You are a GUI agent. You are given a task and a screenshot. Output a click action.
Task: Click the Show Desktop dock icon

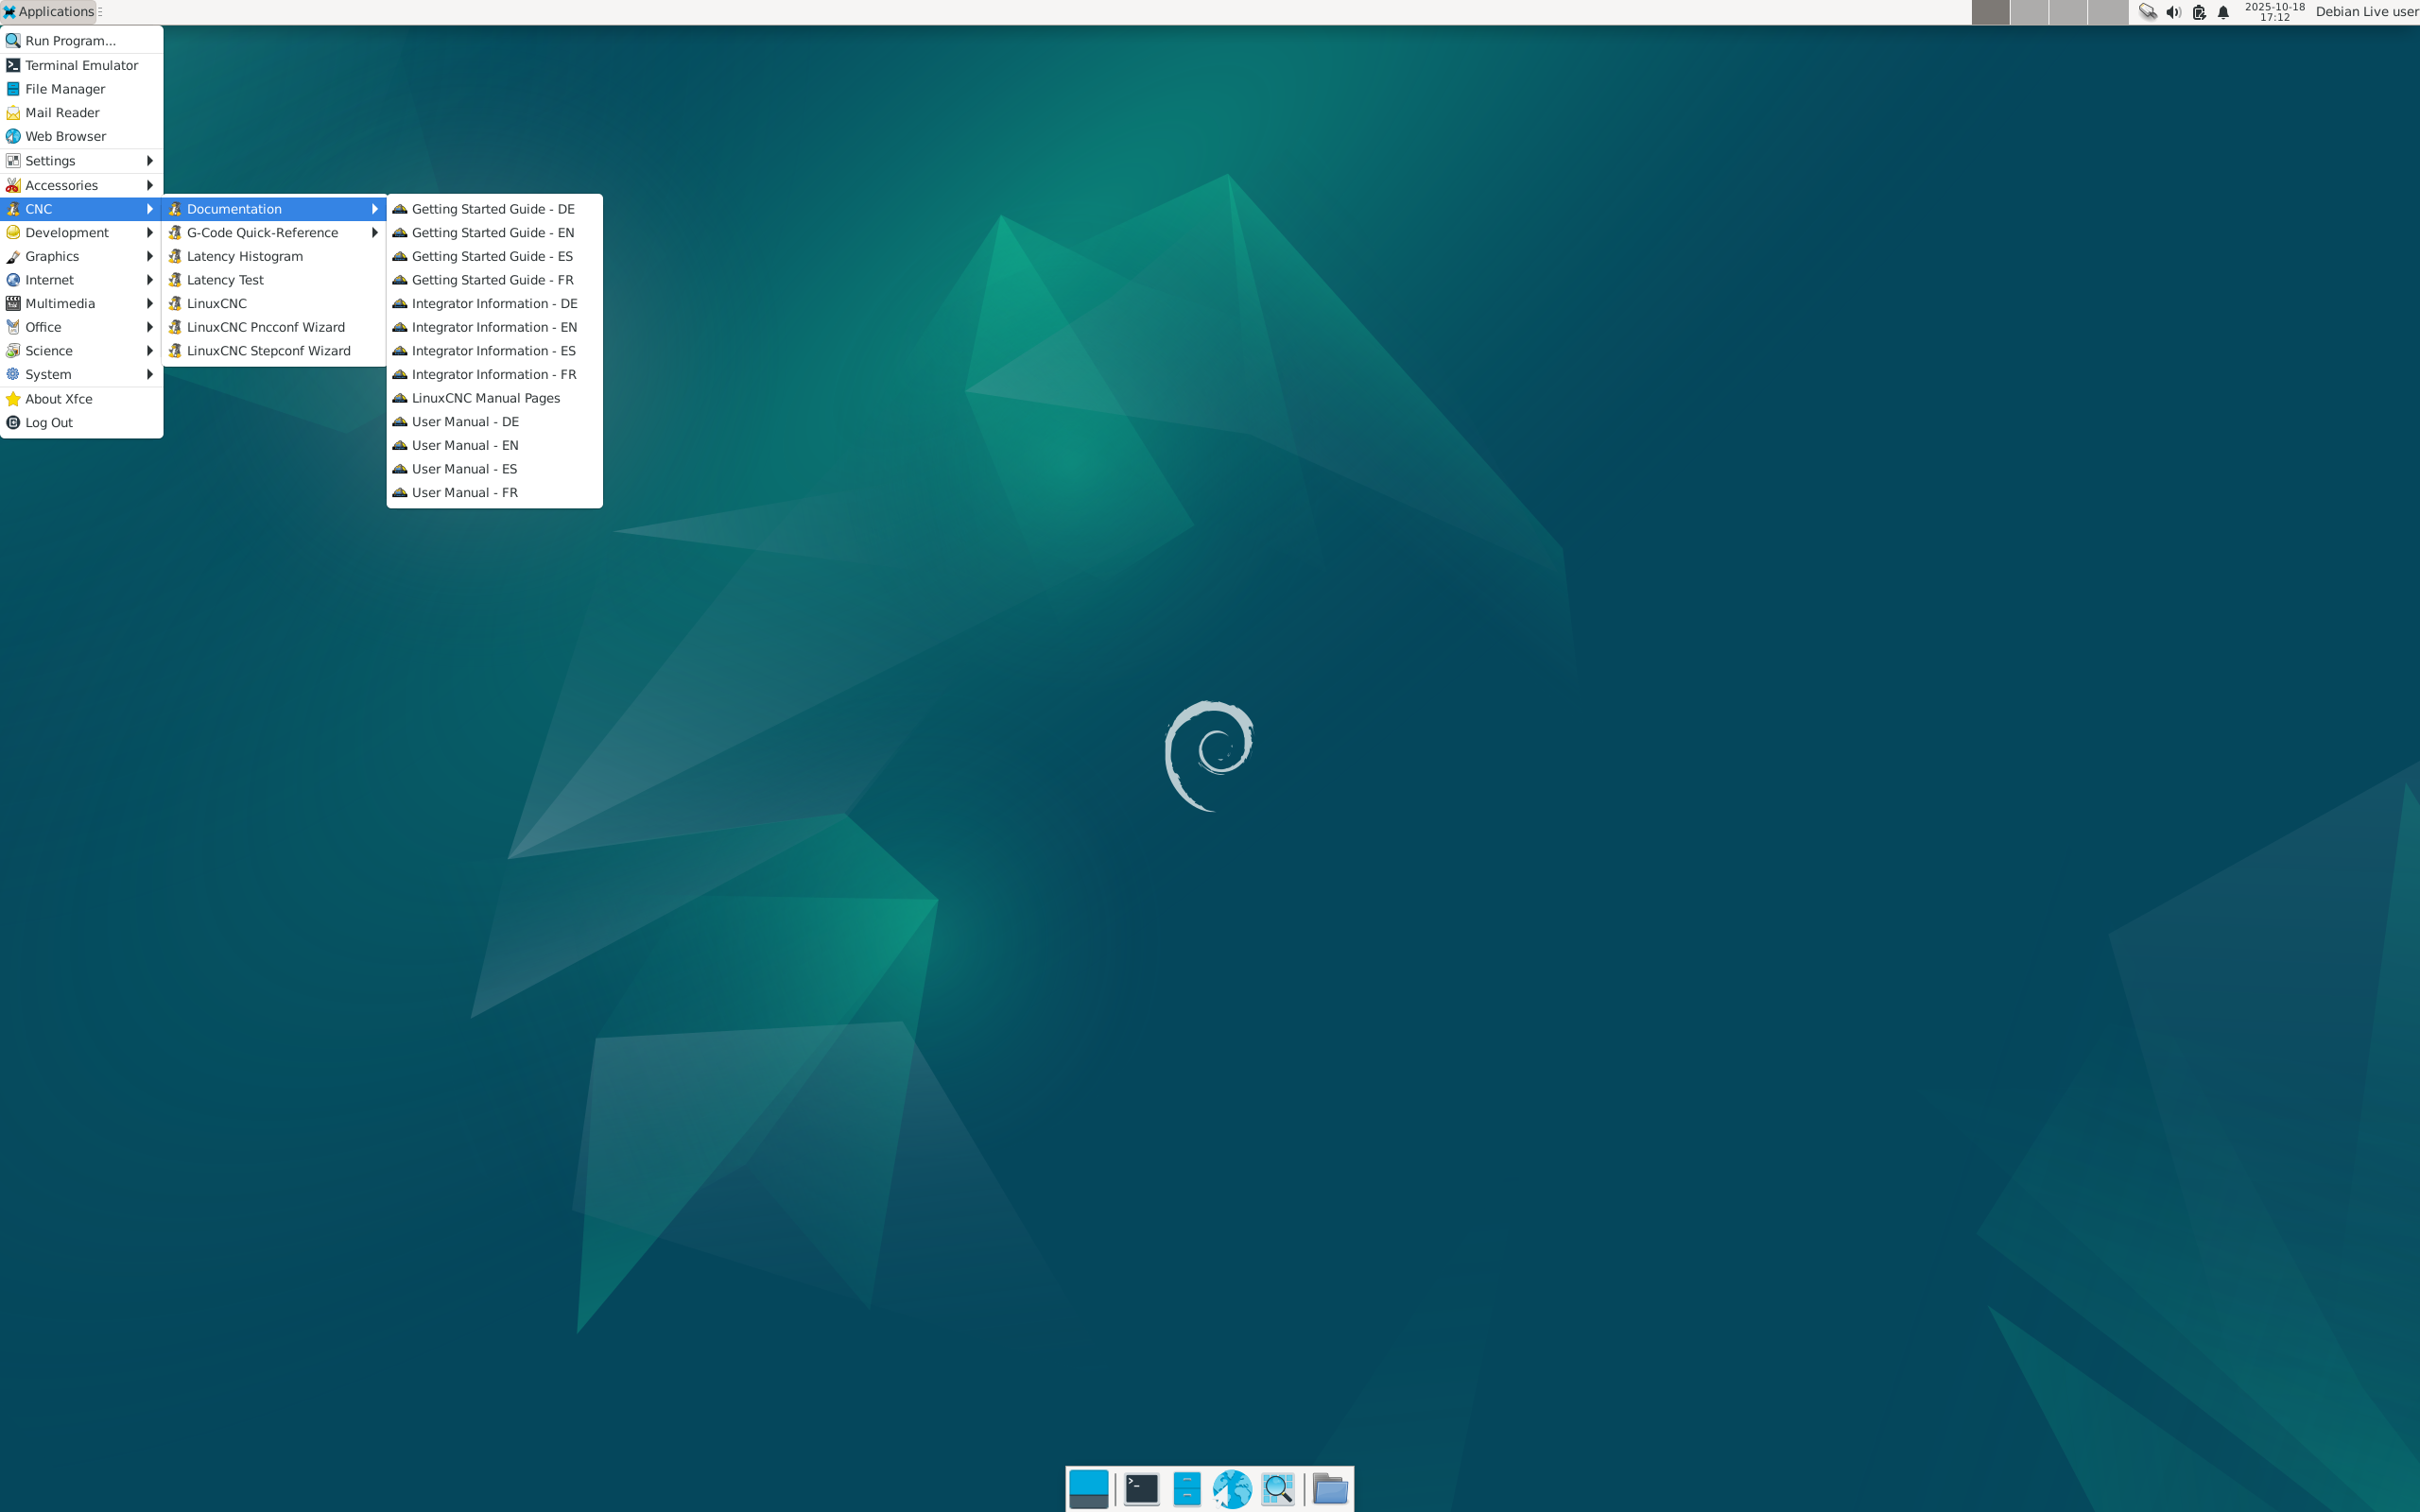pyautogui.click(x=1089, y=1489)
